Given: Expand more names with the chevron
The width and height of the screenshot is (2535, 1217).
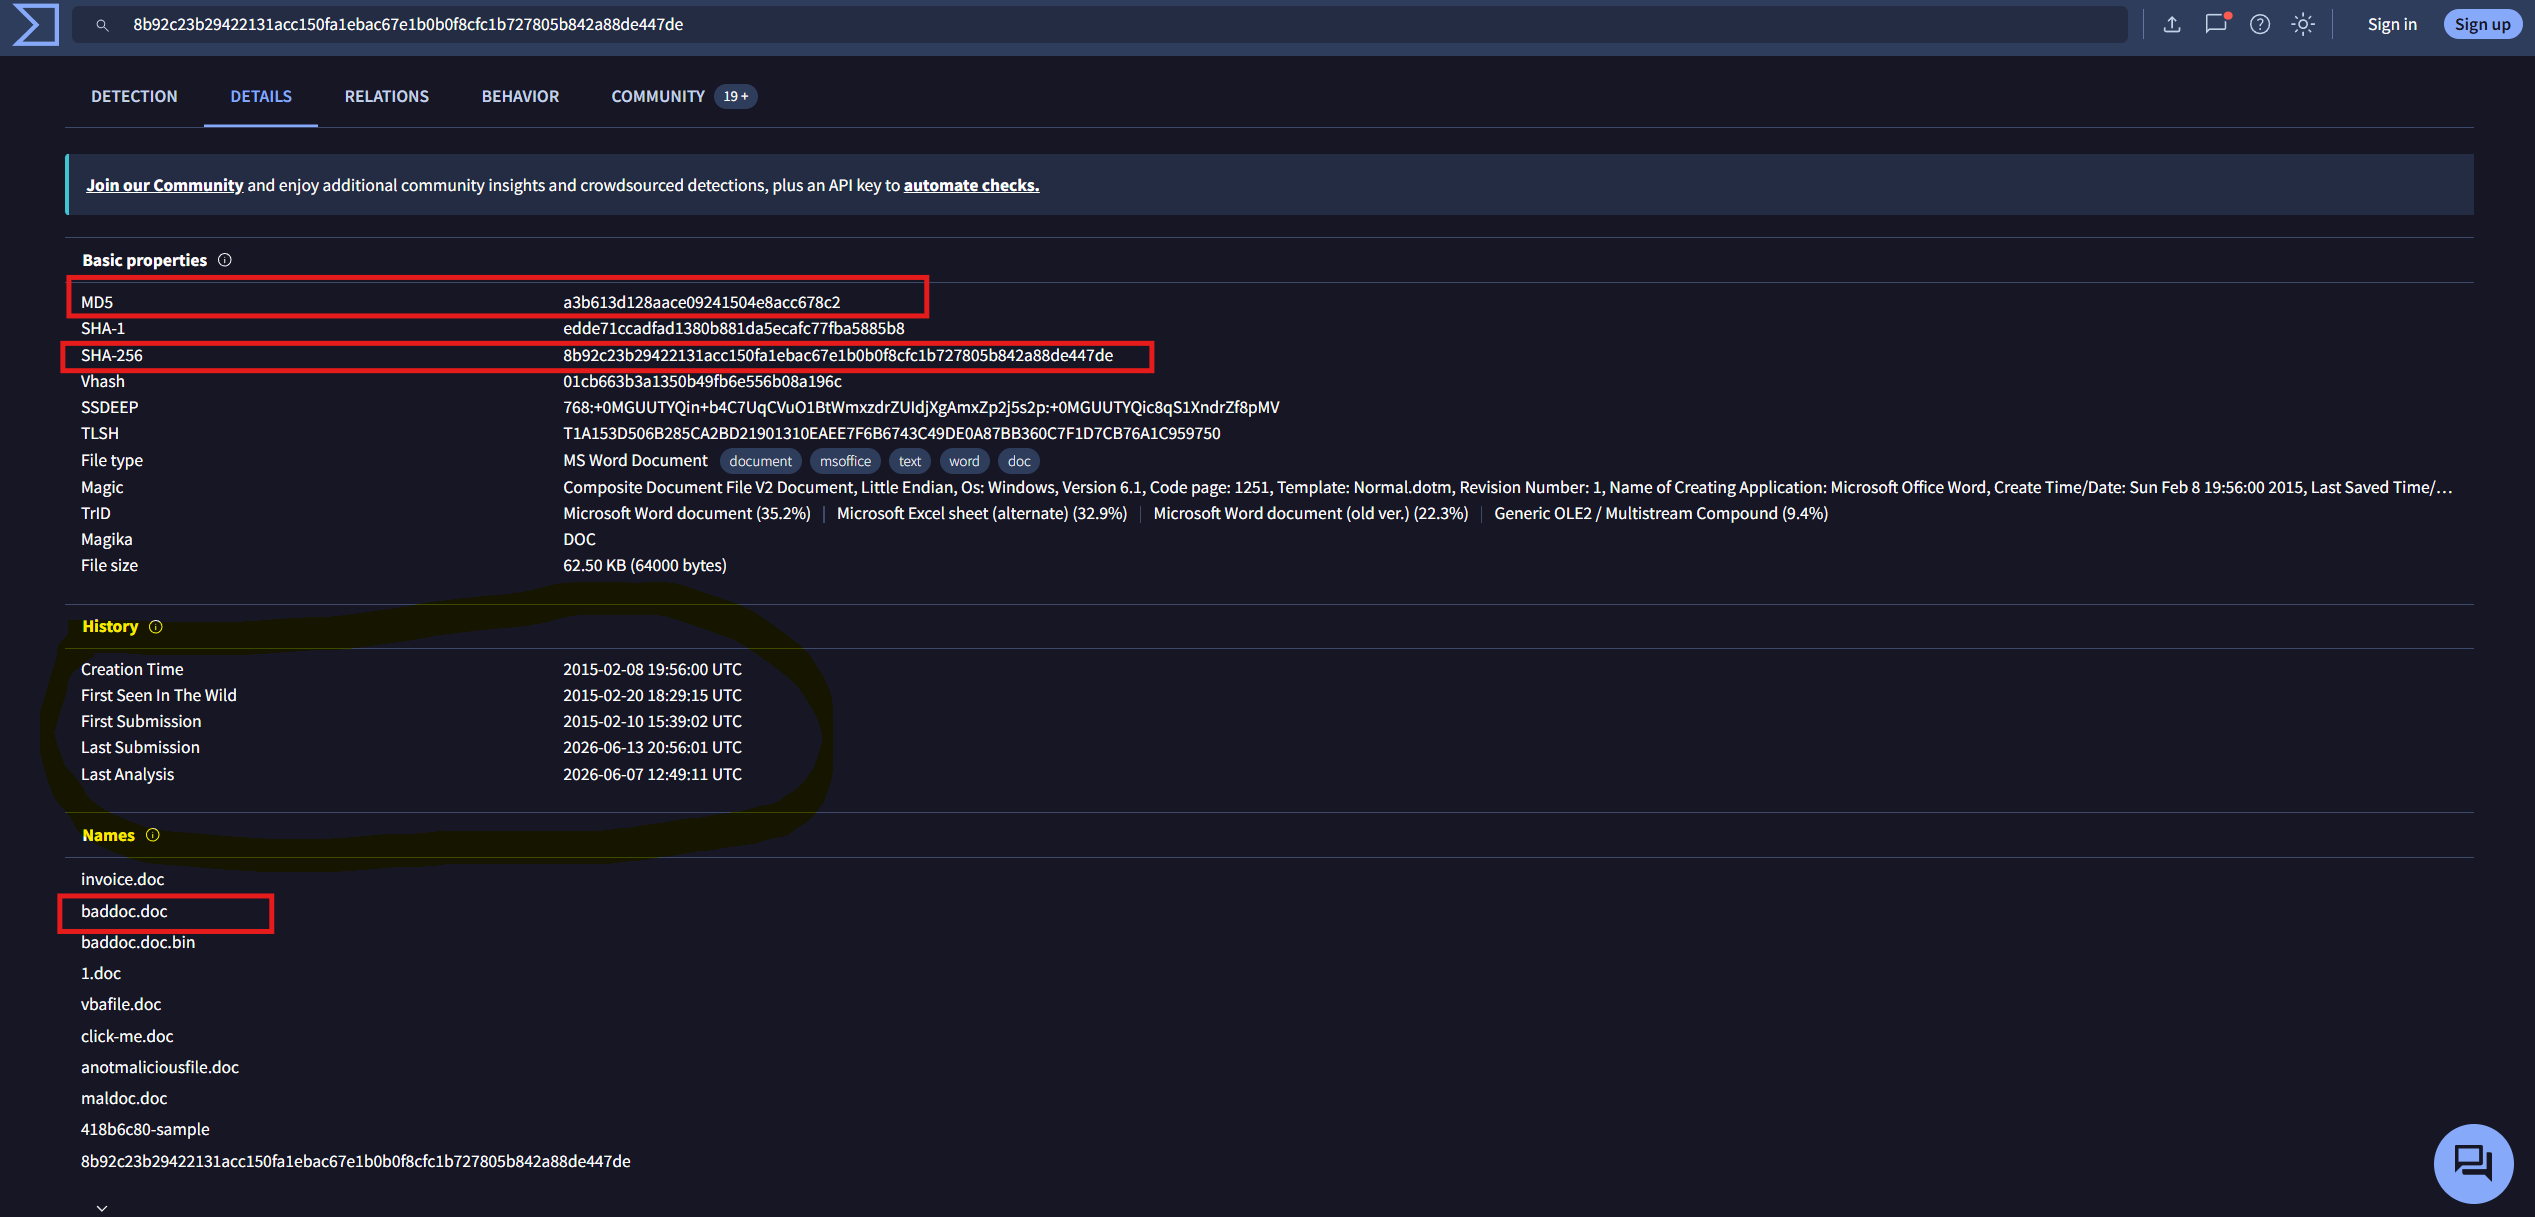Looking at the screenshot, I should pyautogui.click(x=102, y=1208).
